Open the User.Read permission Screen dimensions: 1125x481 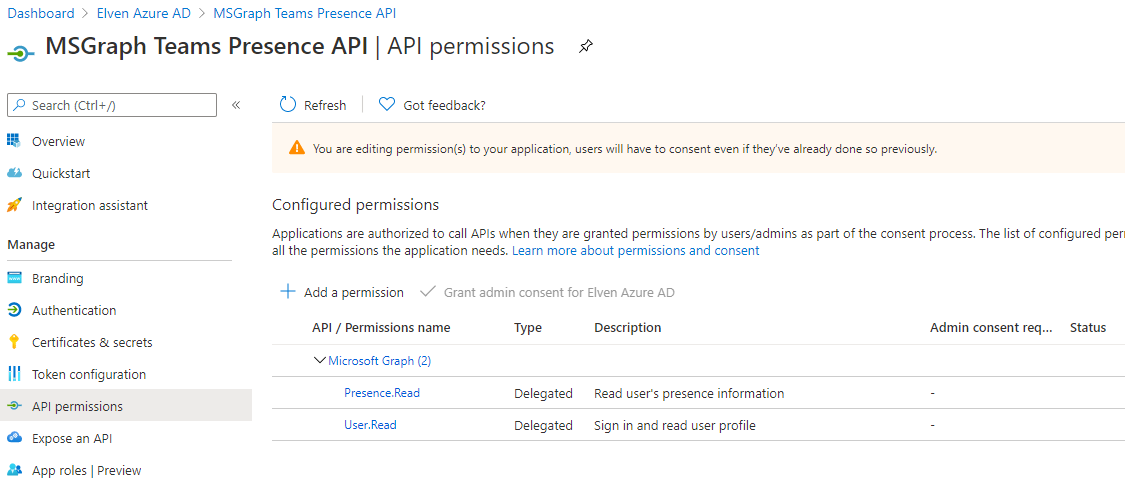pos(370,424)
